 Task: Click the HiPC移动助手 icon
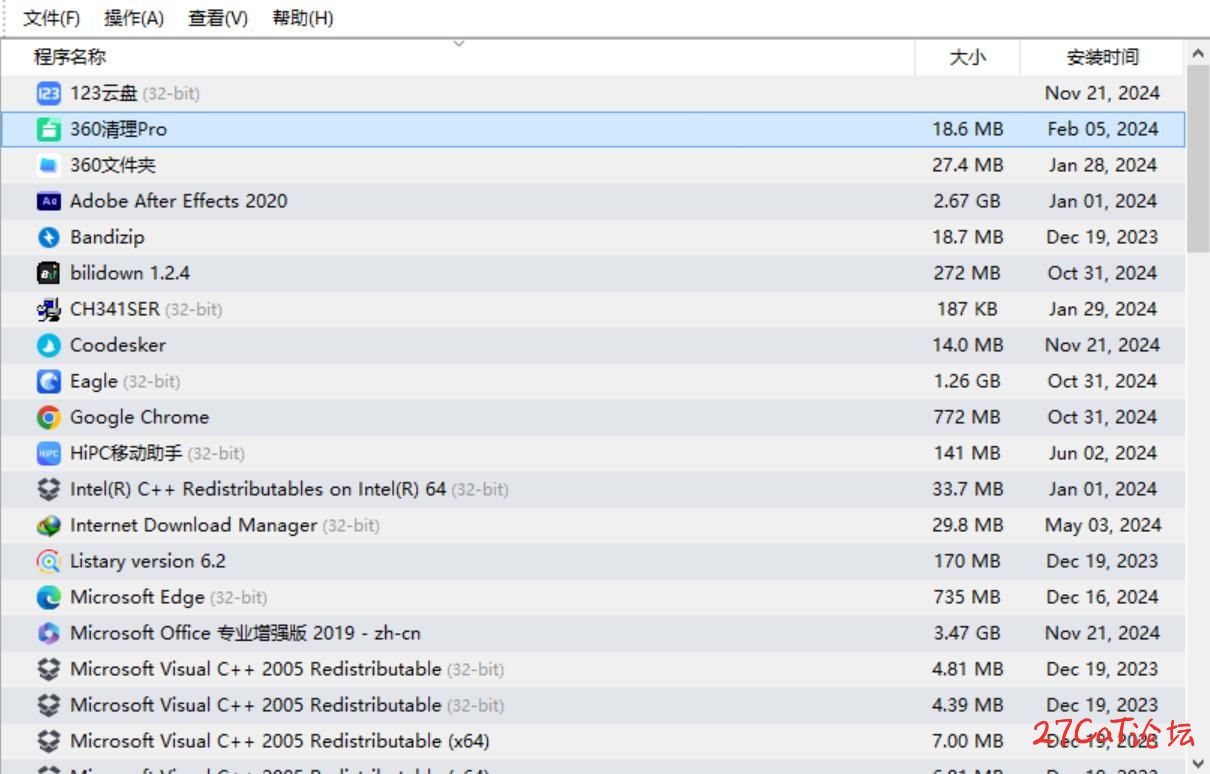coord(48,453)
